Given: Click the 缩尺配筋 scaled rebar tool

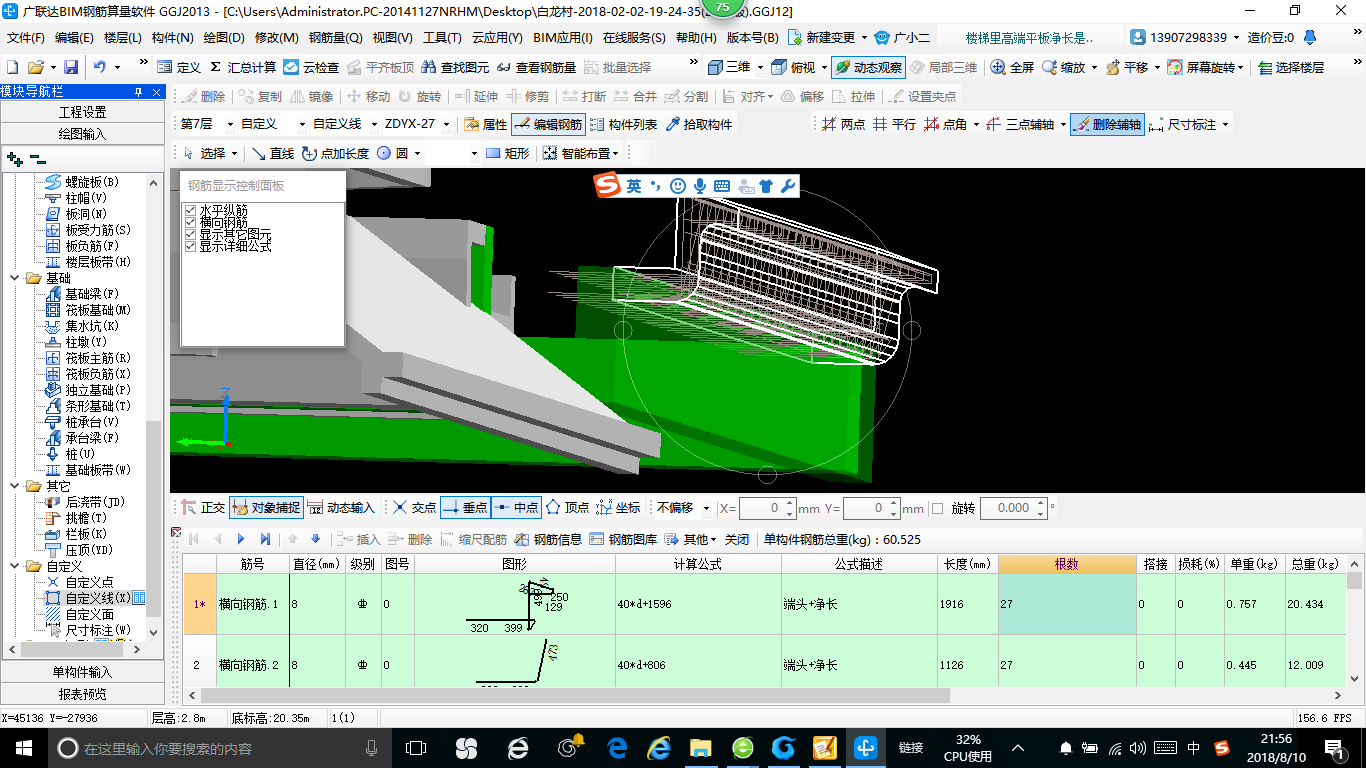Looking at the screenshot, I should (x=473, y=539).
